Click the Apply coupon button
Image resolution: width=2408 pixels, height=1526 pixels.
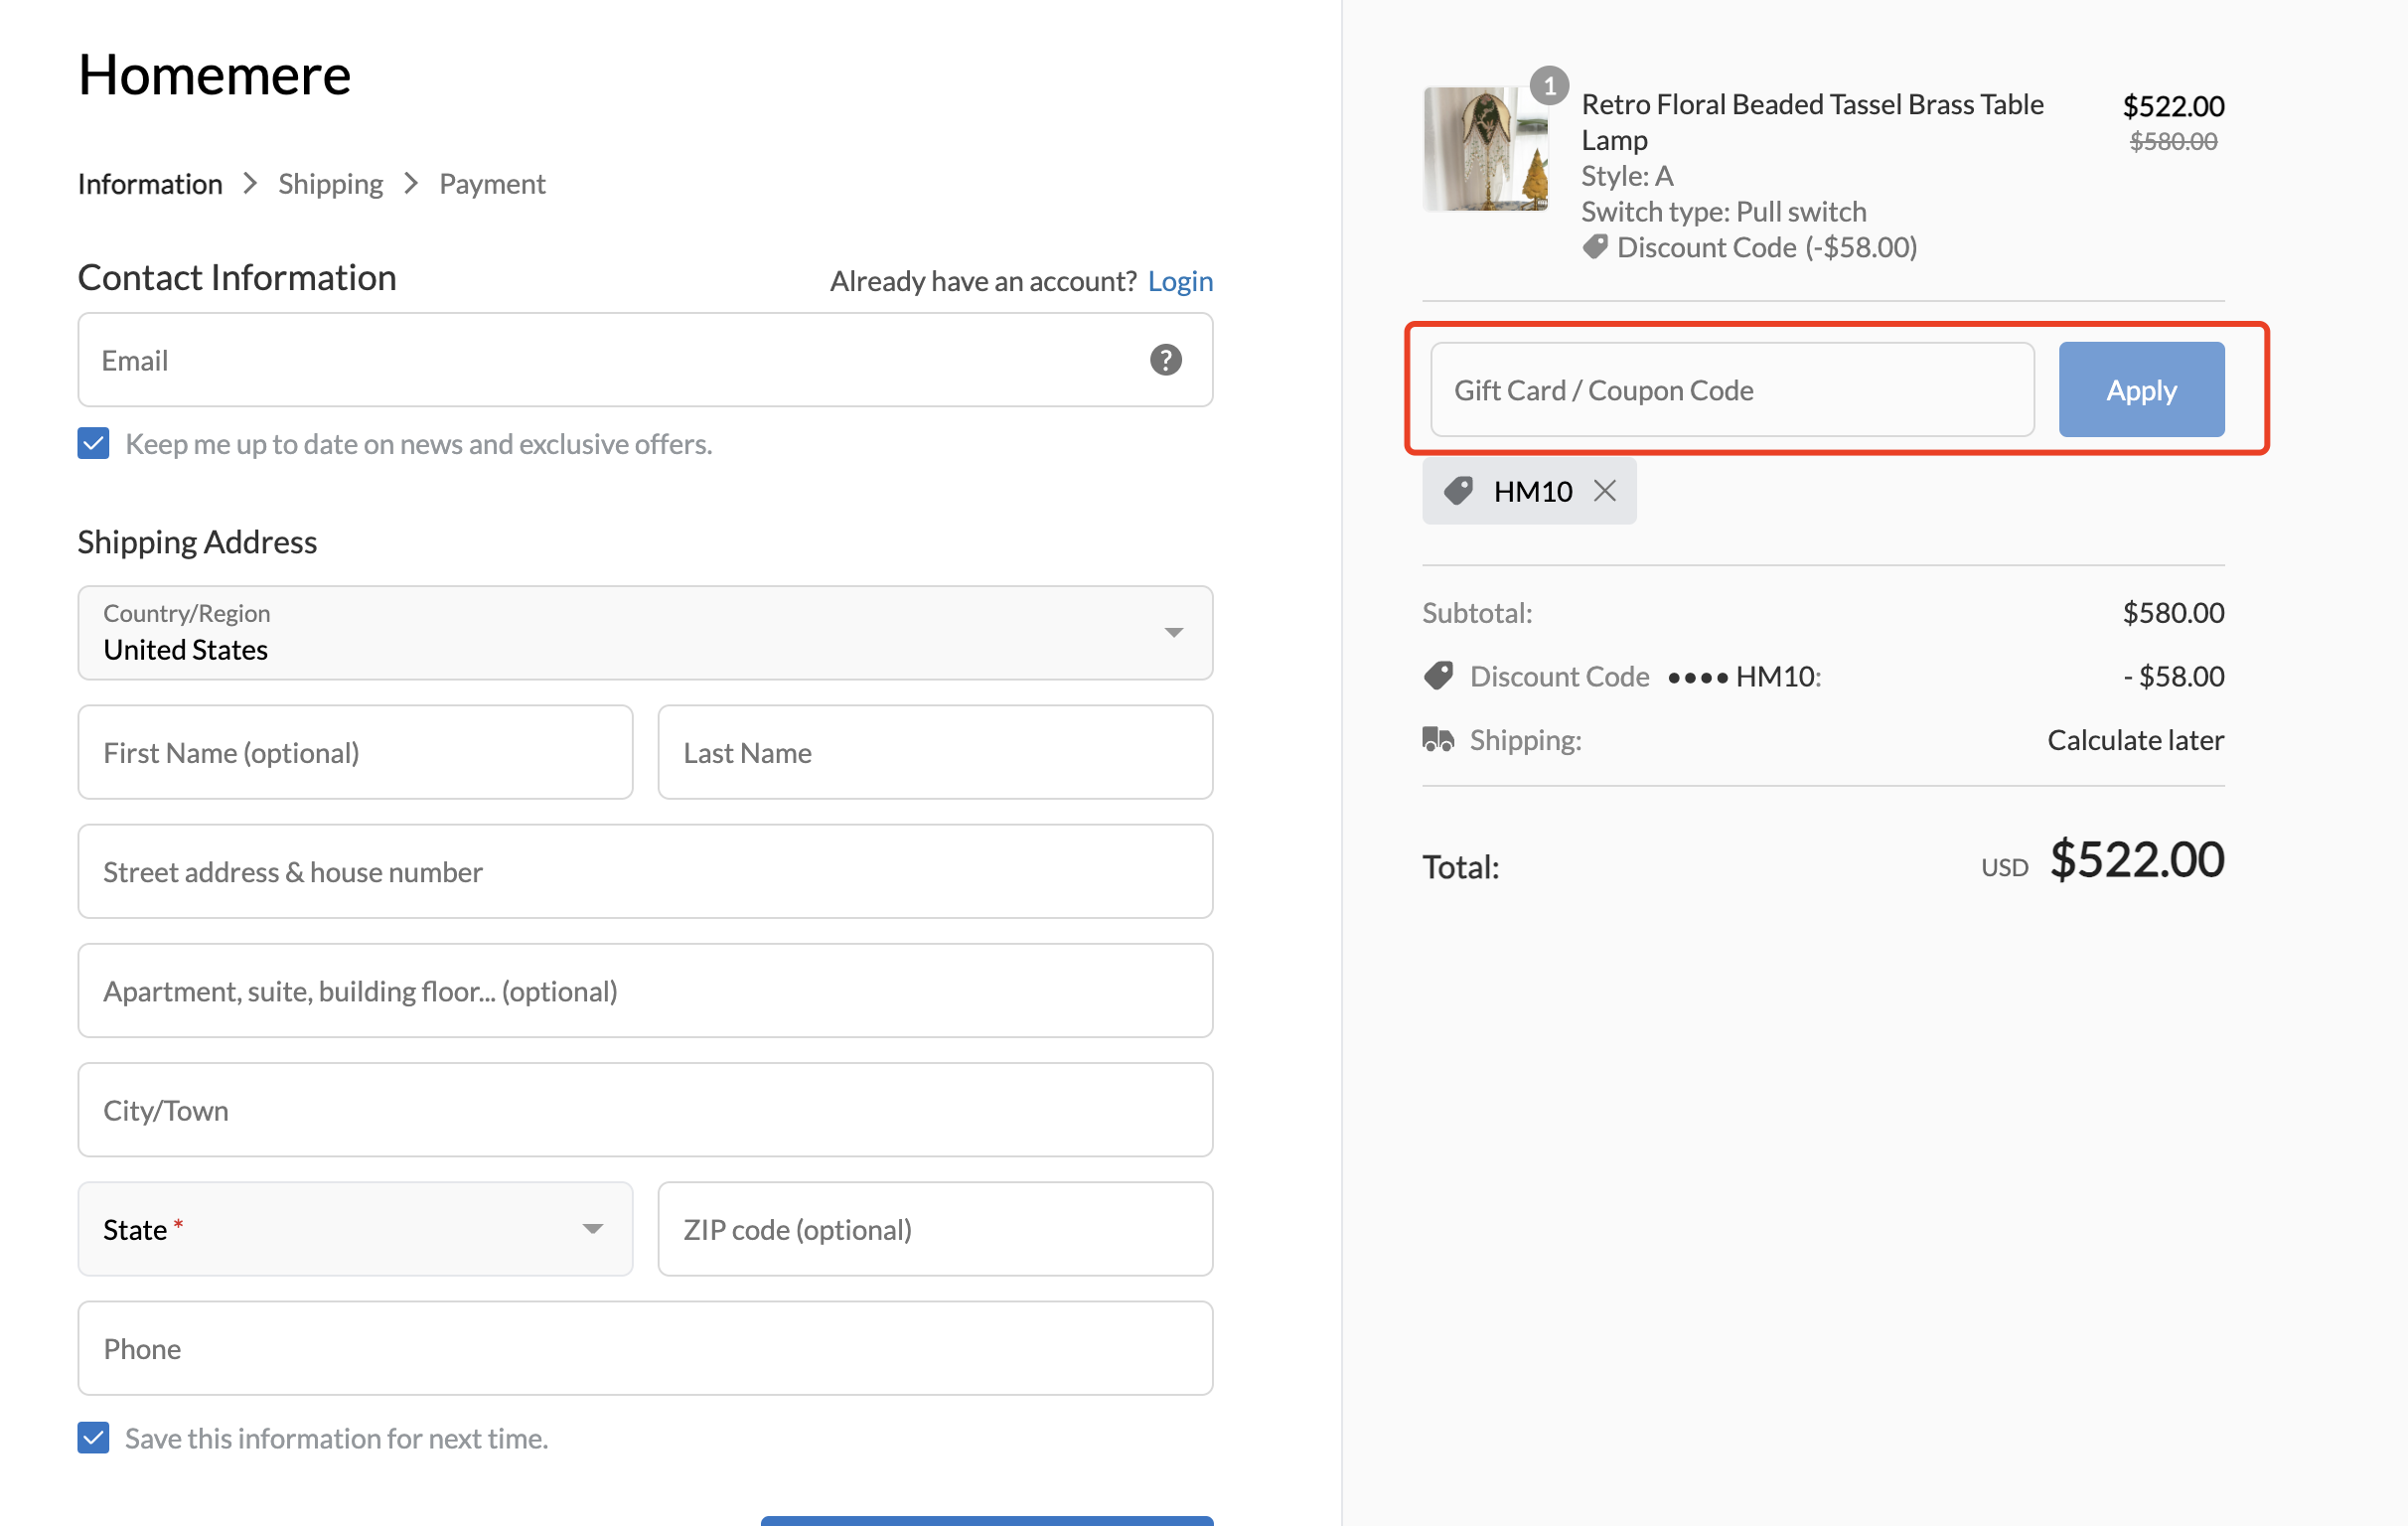(x=2141, y=390)
